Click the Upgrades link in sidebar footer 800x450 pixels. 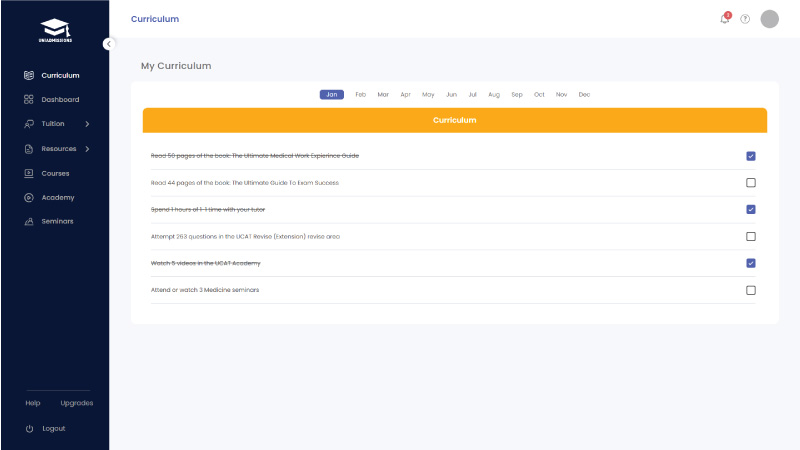77,403
